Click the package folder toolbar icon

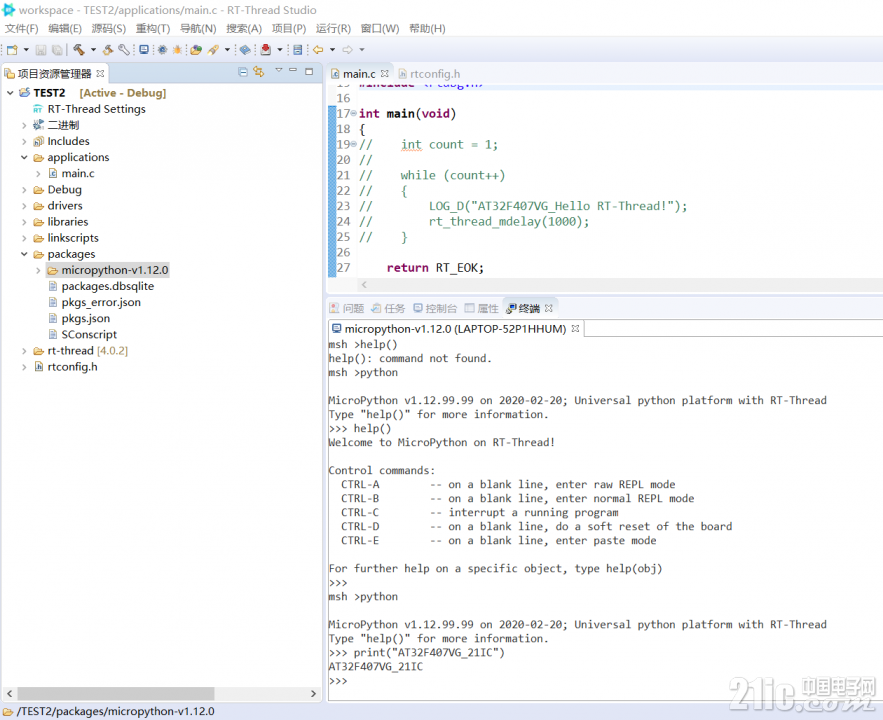(x=196, y=50)
